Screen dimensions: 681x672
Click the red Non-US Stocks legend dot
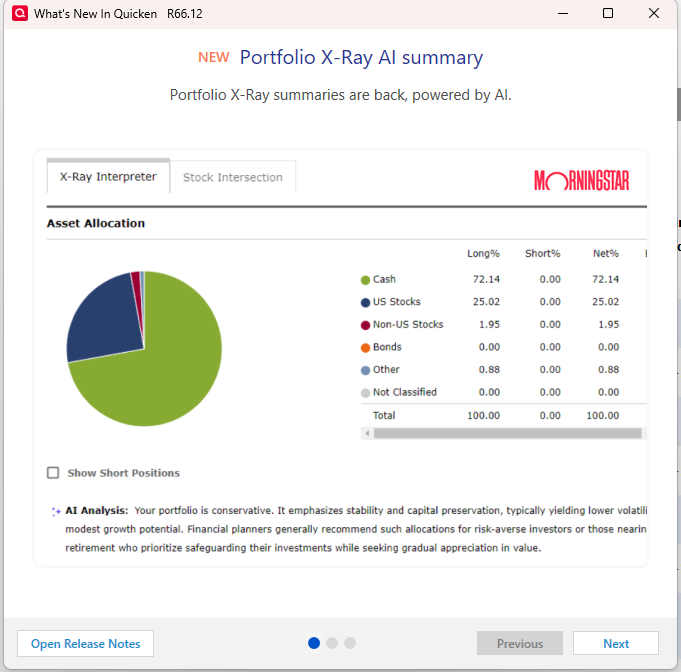click(x=365, y=325)
